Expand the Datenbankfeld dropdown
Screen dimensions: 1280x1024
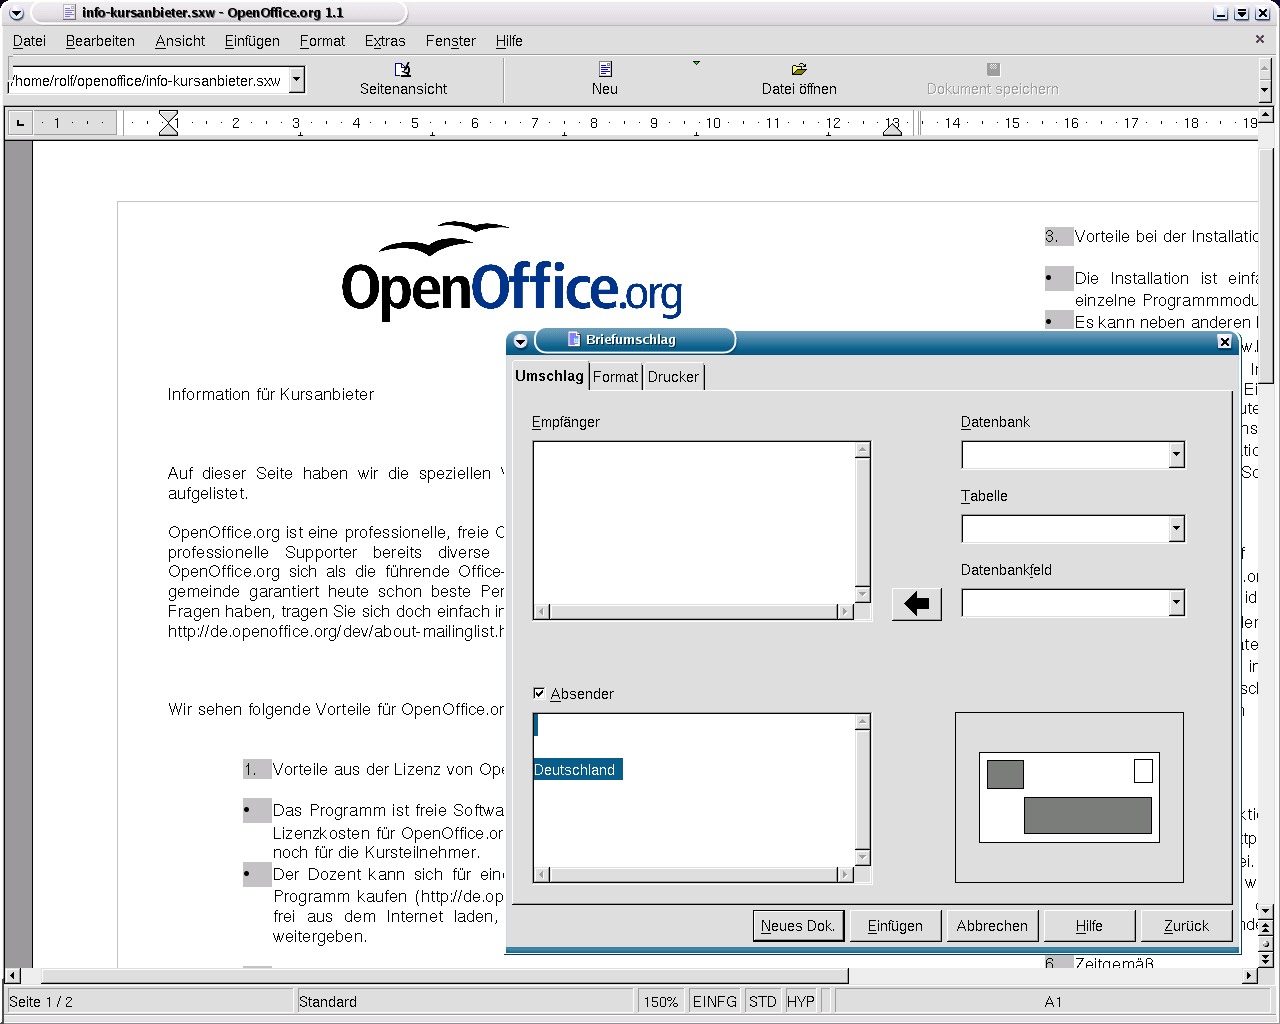[1176, 603]
